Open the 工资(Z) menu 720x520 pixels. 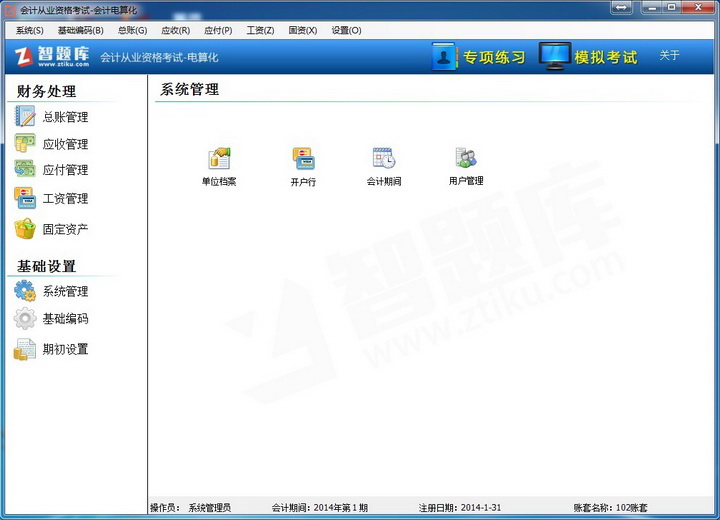click(260, 30)
